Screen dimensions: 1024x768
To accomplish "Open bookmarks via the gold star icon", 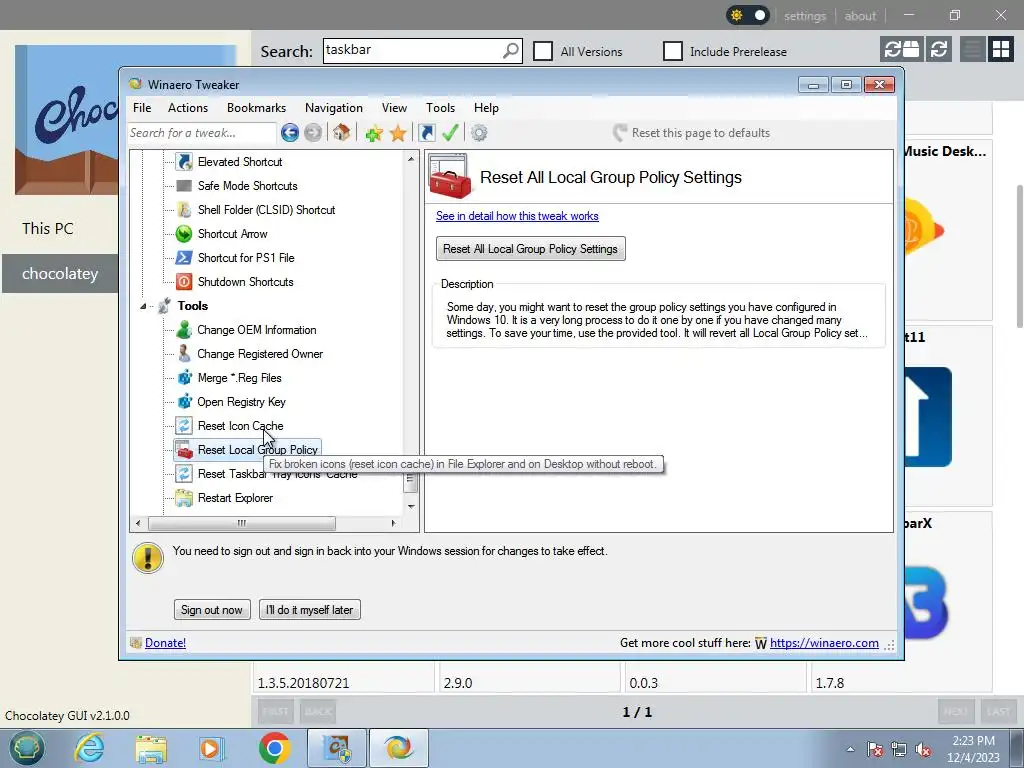I will coord(398,133).
